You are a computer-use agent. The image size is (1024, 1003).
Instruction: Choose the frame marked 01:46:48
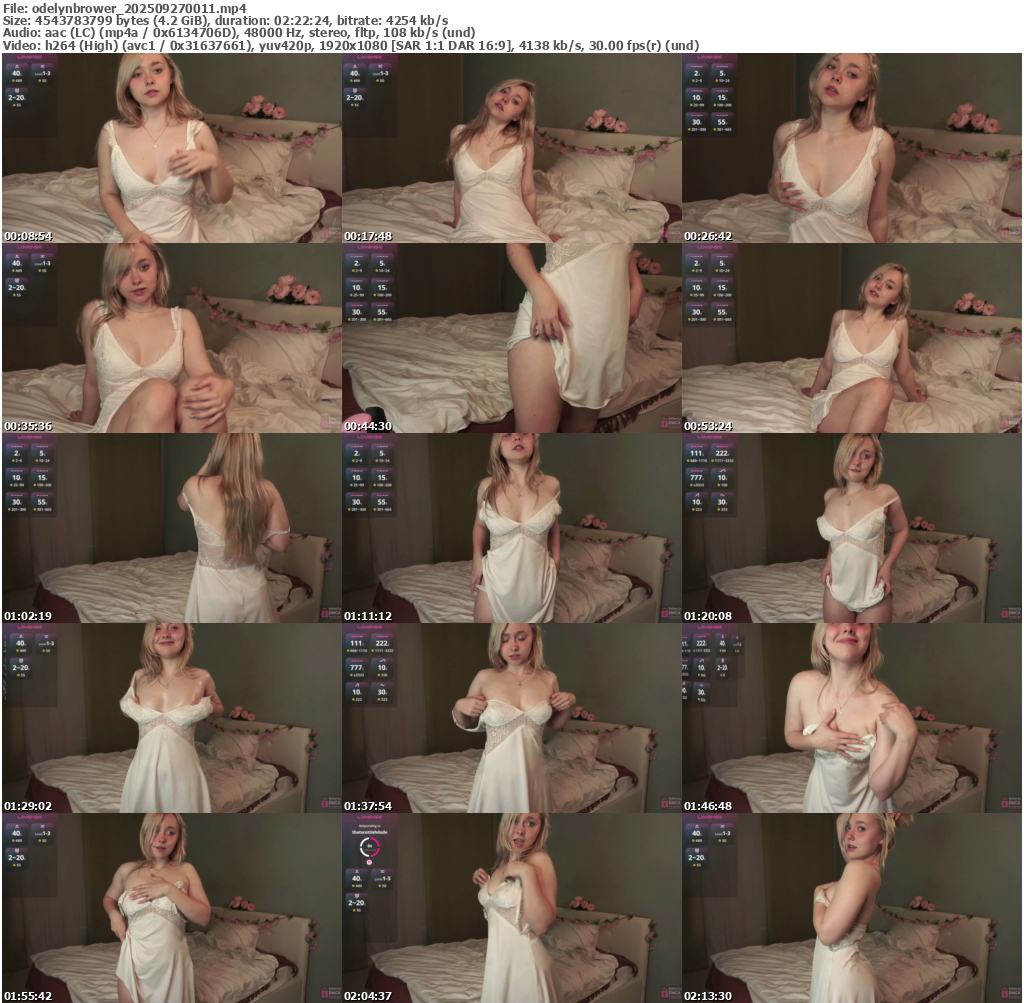pos(852,718)
